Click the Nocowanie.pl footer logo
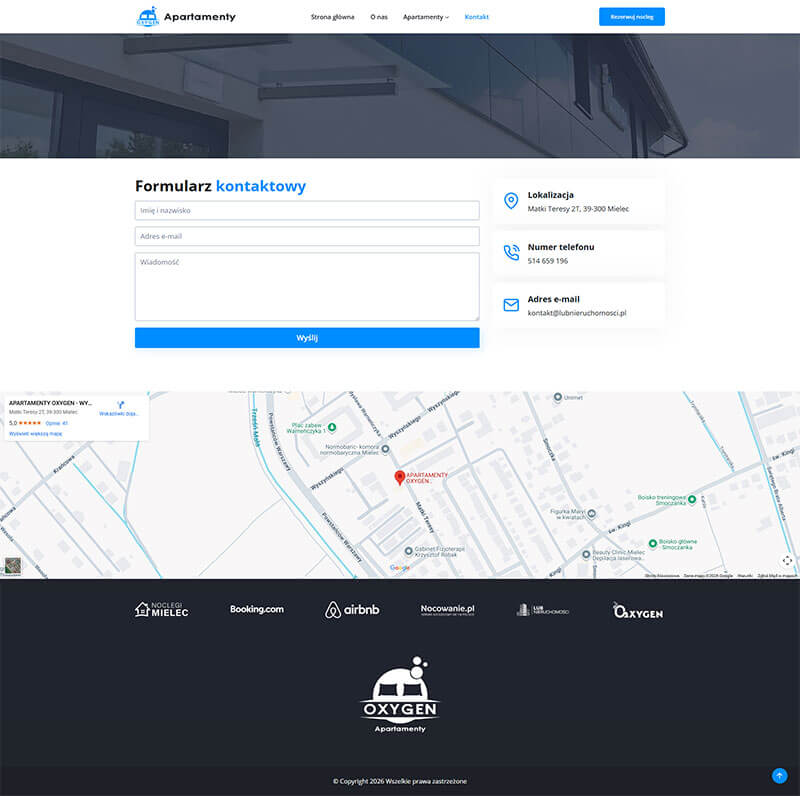Viewport: 800px width, 796px height. tap(447, 609)
